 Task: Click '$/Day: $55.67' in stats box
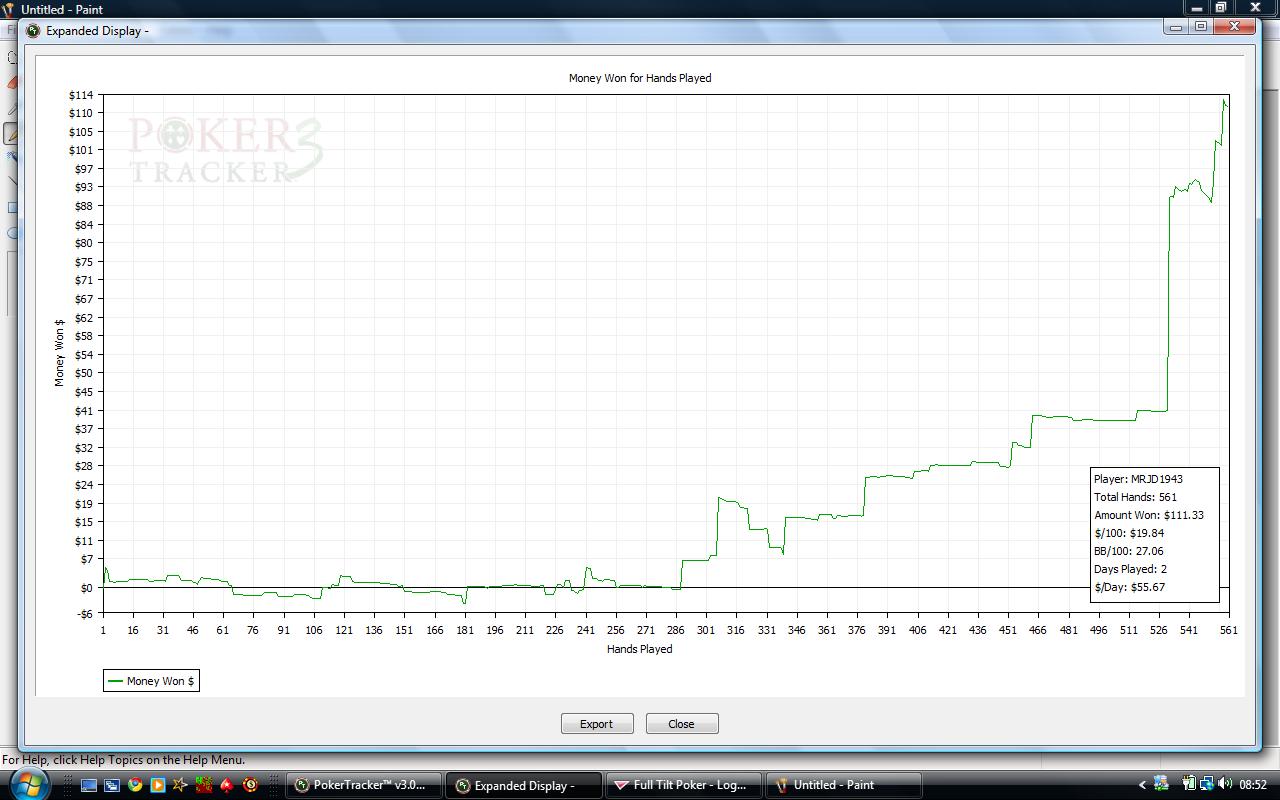[x=1129, y=587]
